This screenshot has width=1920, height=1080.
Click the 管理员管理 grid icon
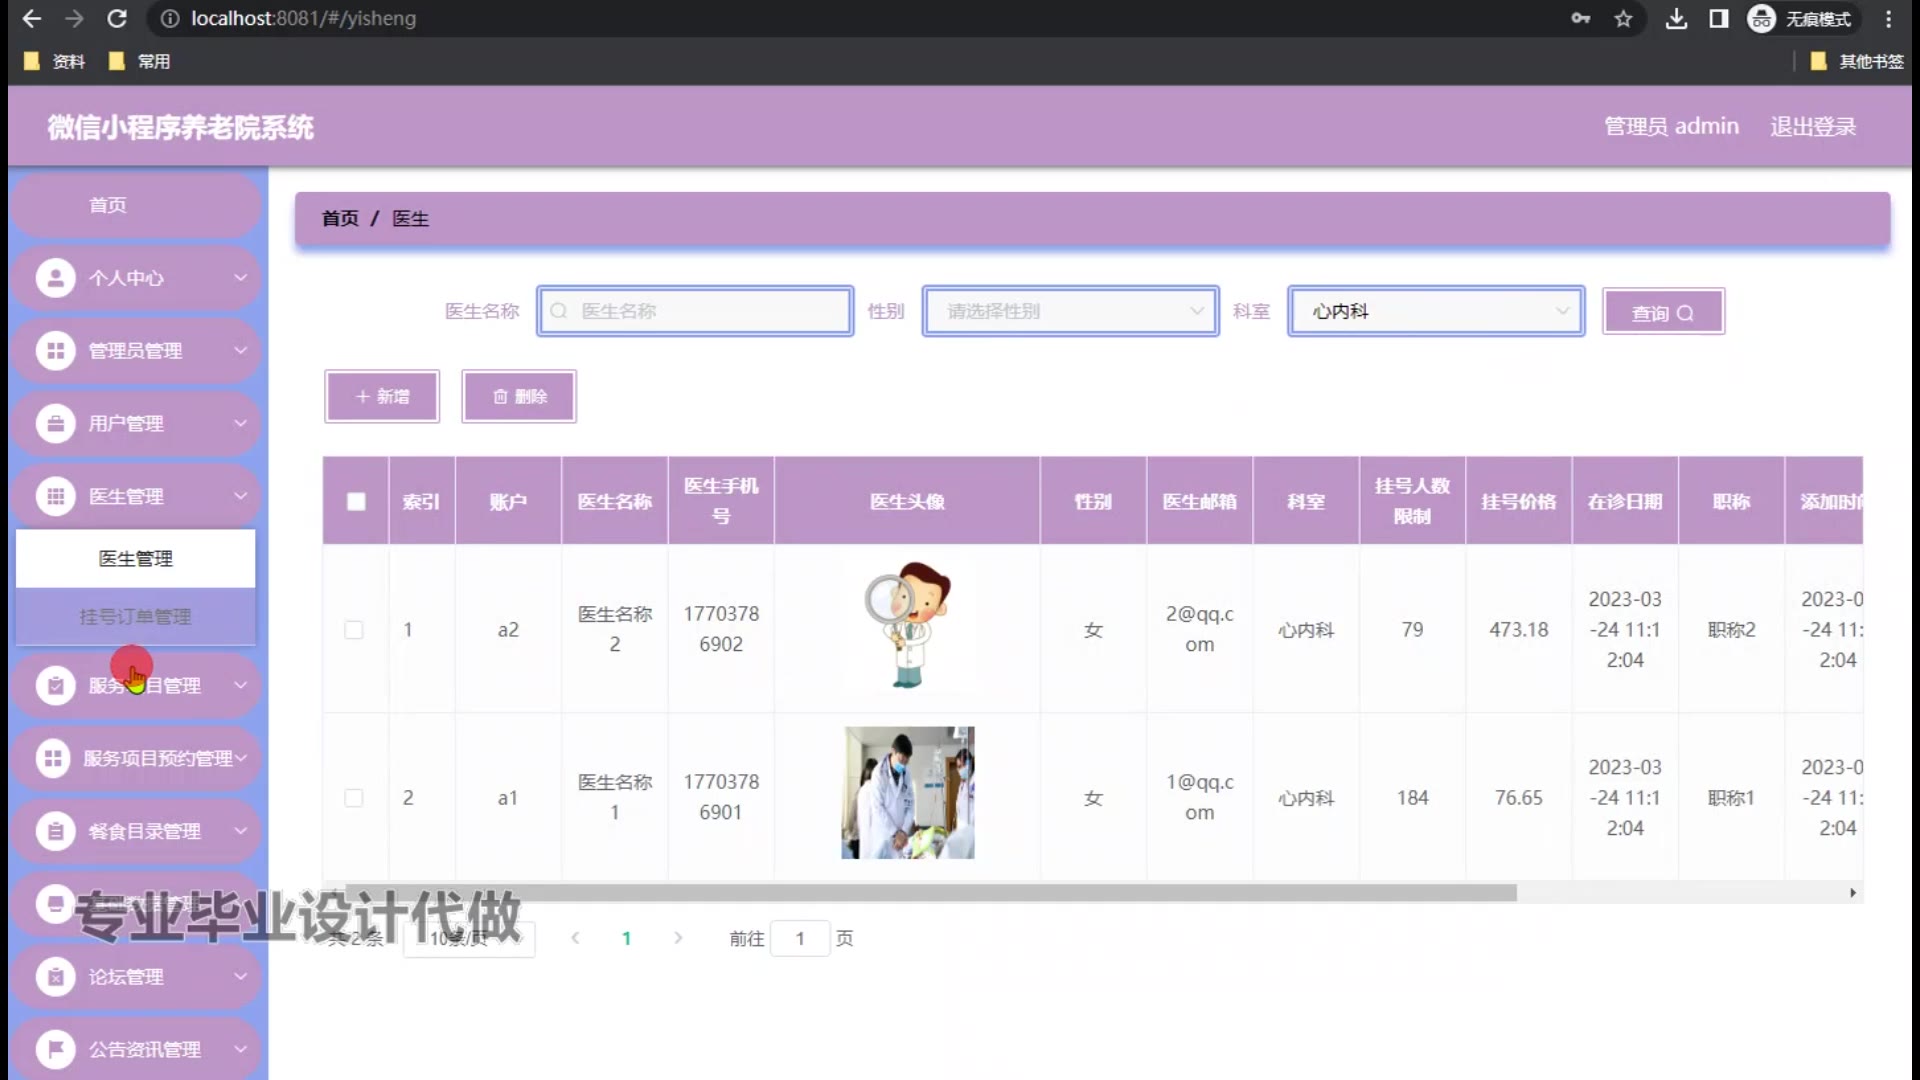[56, 351]
